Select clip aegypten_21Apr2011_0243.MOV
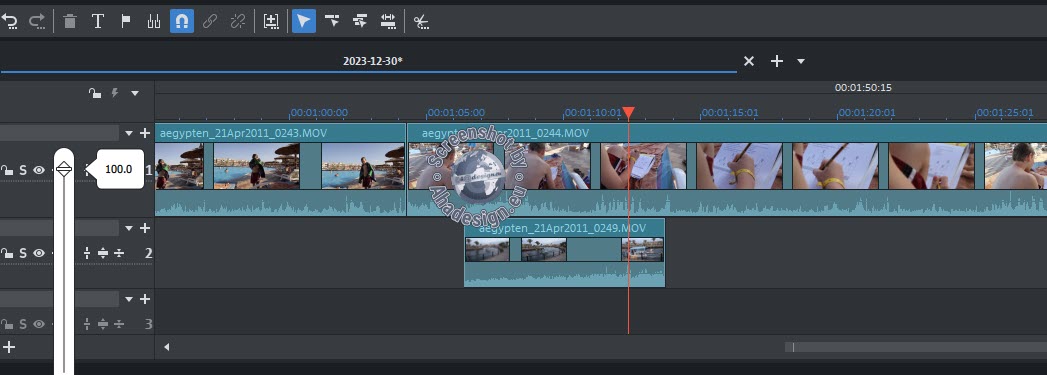Screen dimensions: 1047x375 click(280, 169)
